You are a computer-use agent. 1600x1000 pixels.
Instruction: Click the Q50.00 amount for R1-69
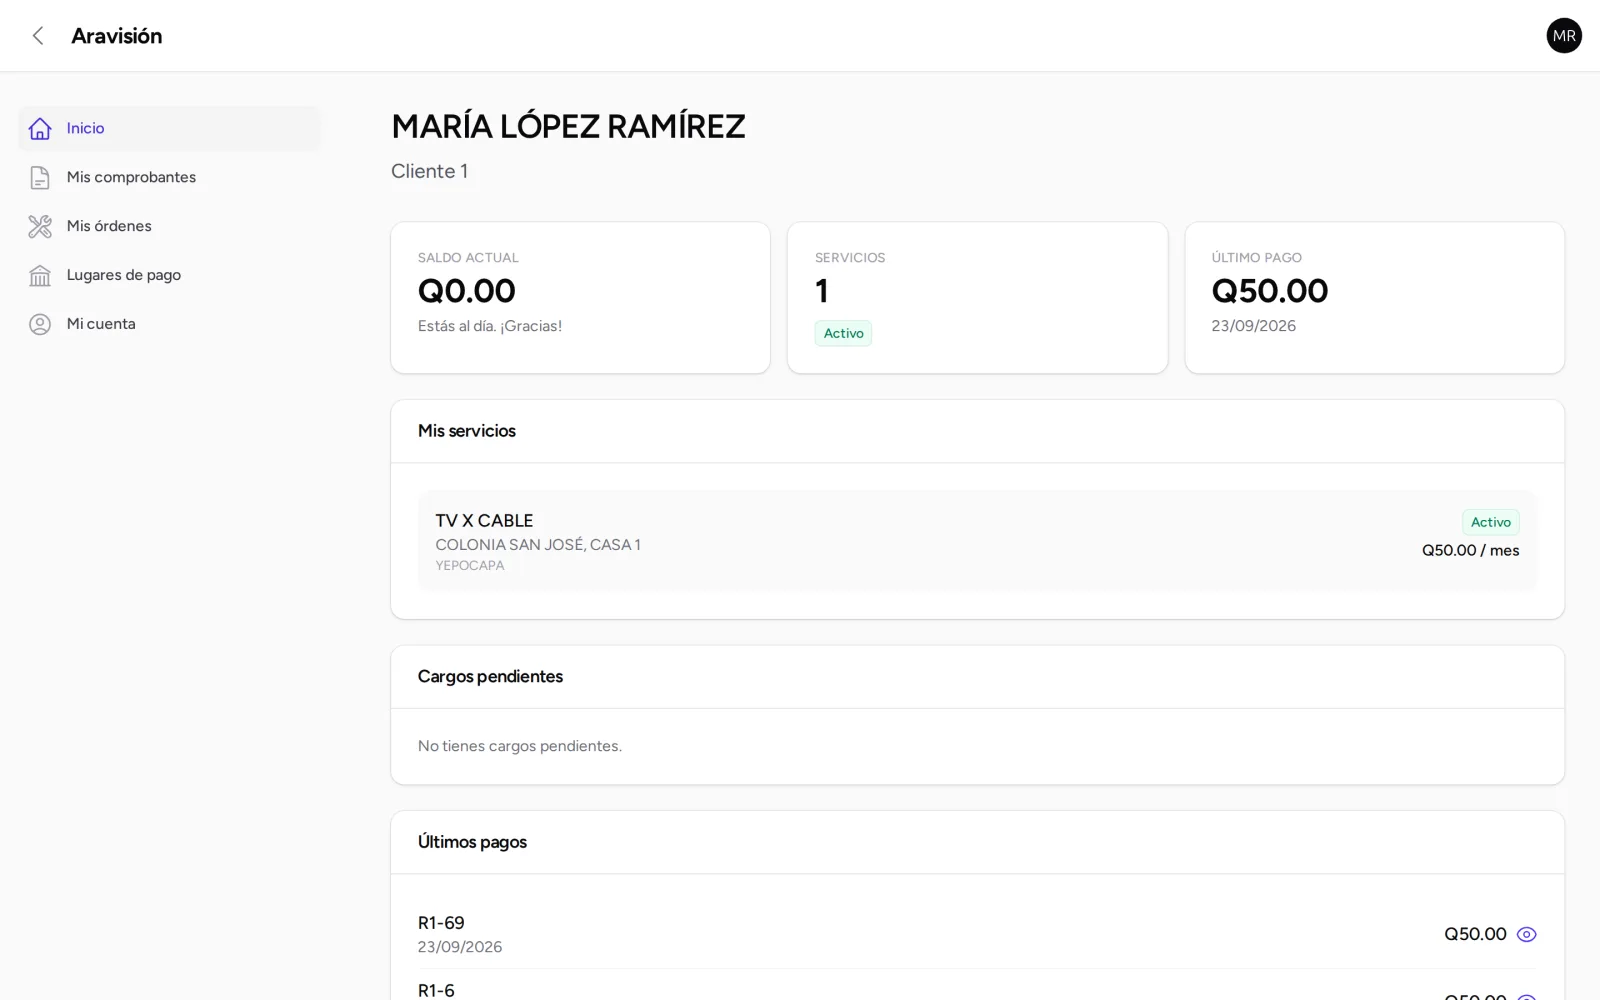coord(1475,934)
